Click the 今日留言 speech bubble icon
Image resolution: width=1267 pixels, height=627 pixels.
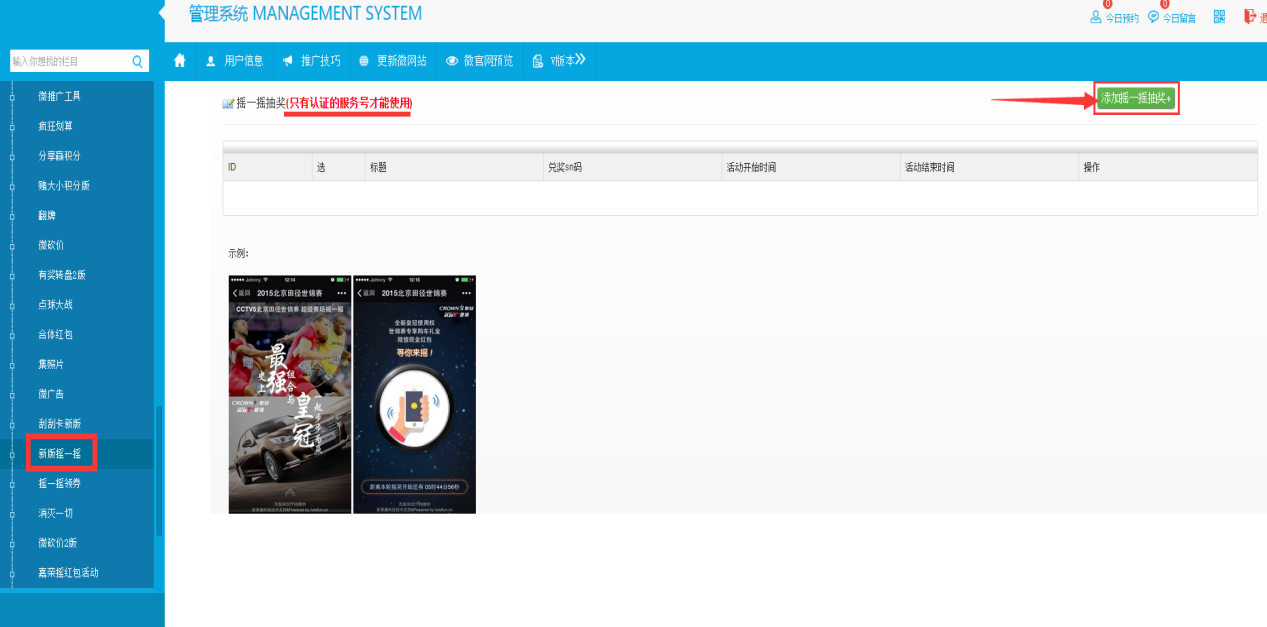point(1153,17)
